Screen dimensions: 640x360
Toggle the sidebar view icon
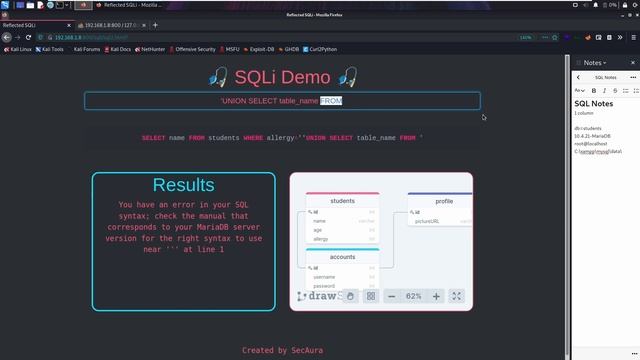point(598,38)
